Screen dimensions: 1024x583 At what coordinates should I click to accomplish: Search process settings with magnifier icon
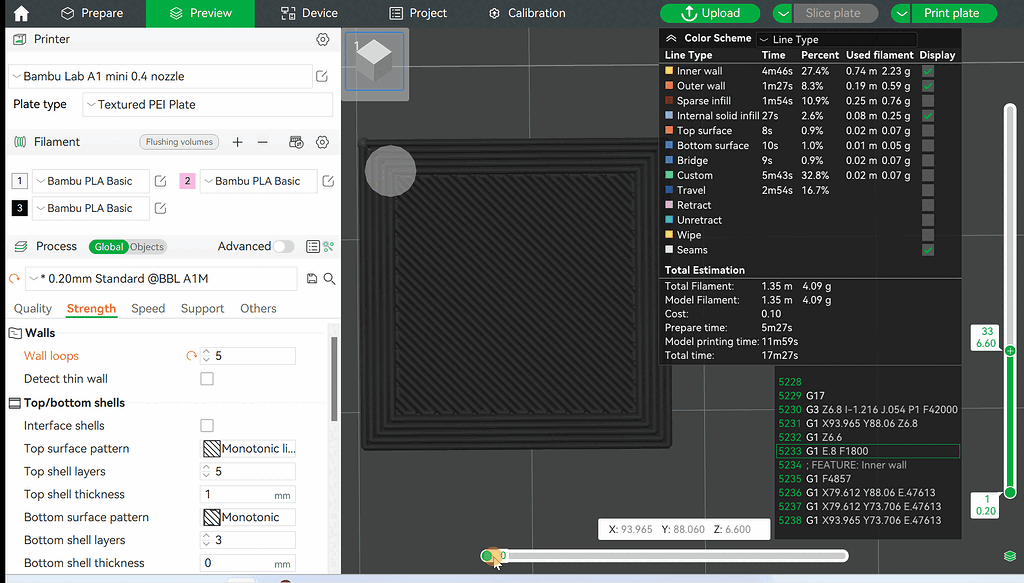click(x=330, y=279)
